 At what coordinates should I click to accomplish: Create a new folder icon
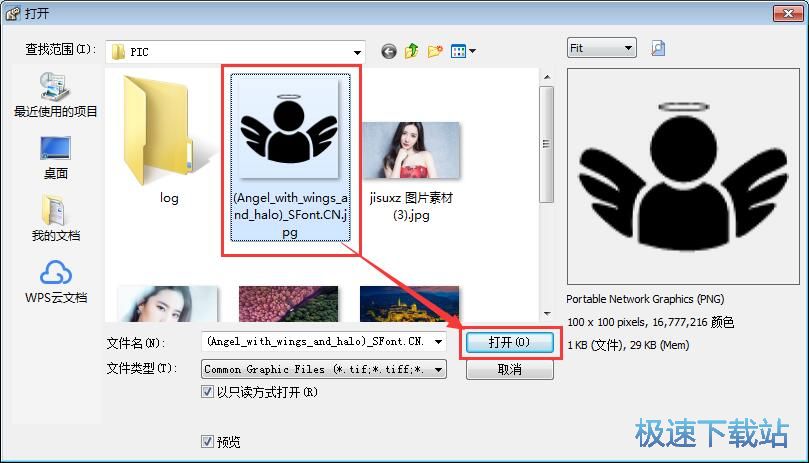click(435, 51)
